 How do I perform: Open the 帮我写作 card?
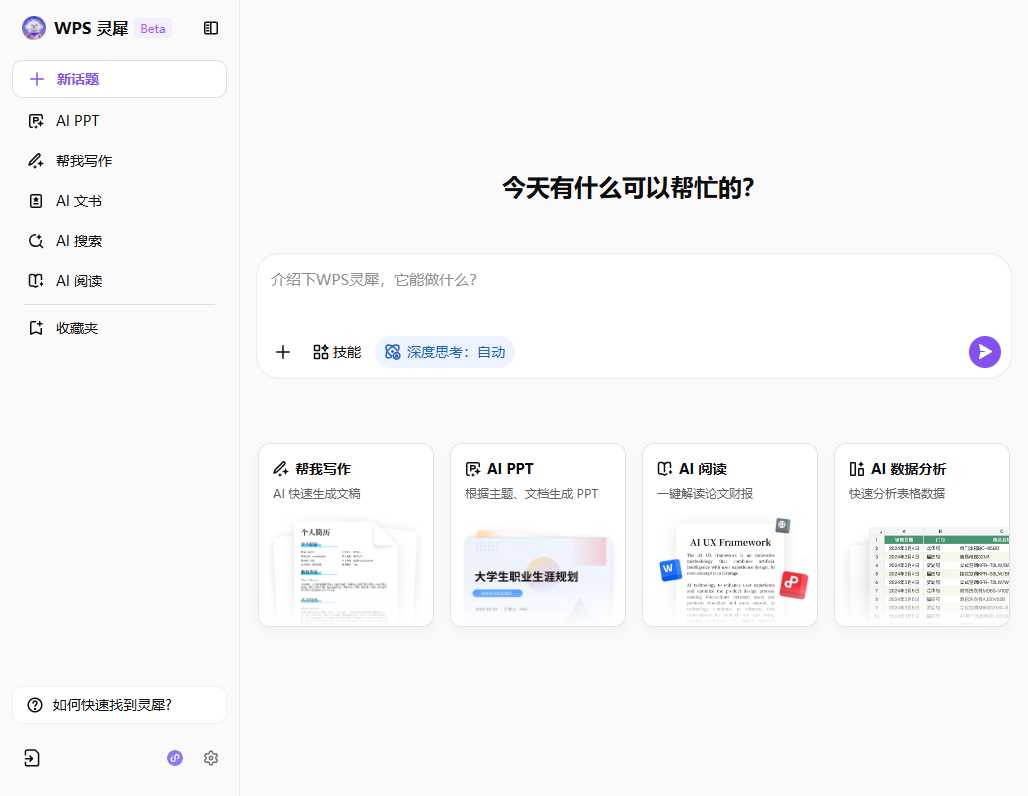[x=346, y=534]
